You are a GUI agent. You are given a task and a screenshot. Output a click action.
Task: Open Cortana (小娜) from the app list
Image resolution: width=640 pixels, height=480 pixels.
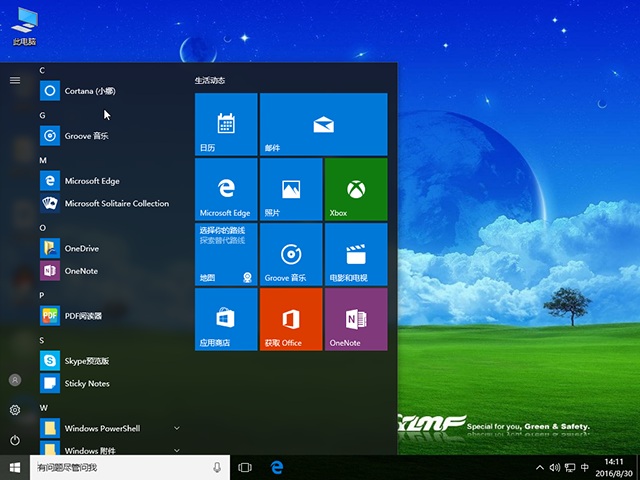pyautogui.click(x=90, y=91)
